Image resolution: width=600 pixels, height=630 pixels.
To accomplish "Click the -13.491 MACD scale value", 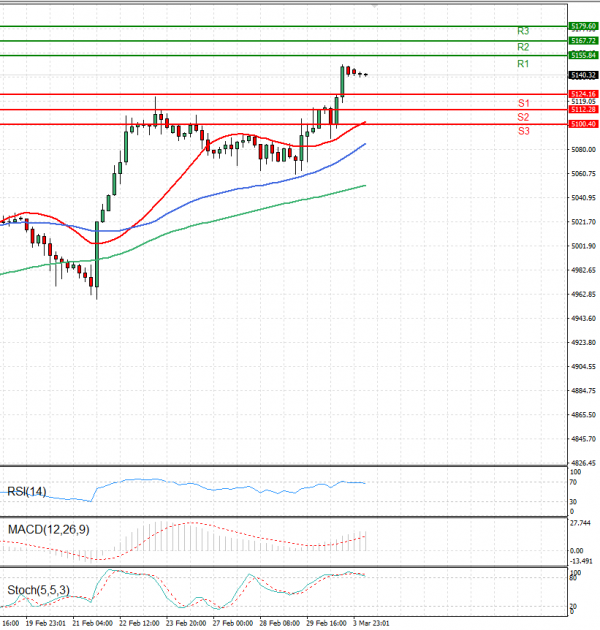I will pos(581,561).
